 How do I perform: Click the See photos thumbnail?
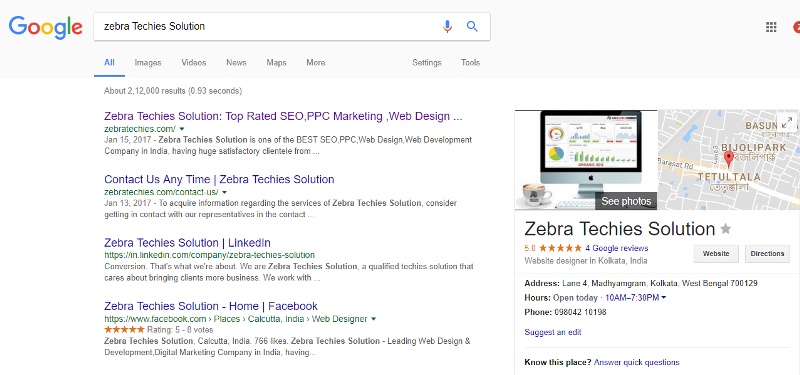pyautogui.click(x=586, y=160)
